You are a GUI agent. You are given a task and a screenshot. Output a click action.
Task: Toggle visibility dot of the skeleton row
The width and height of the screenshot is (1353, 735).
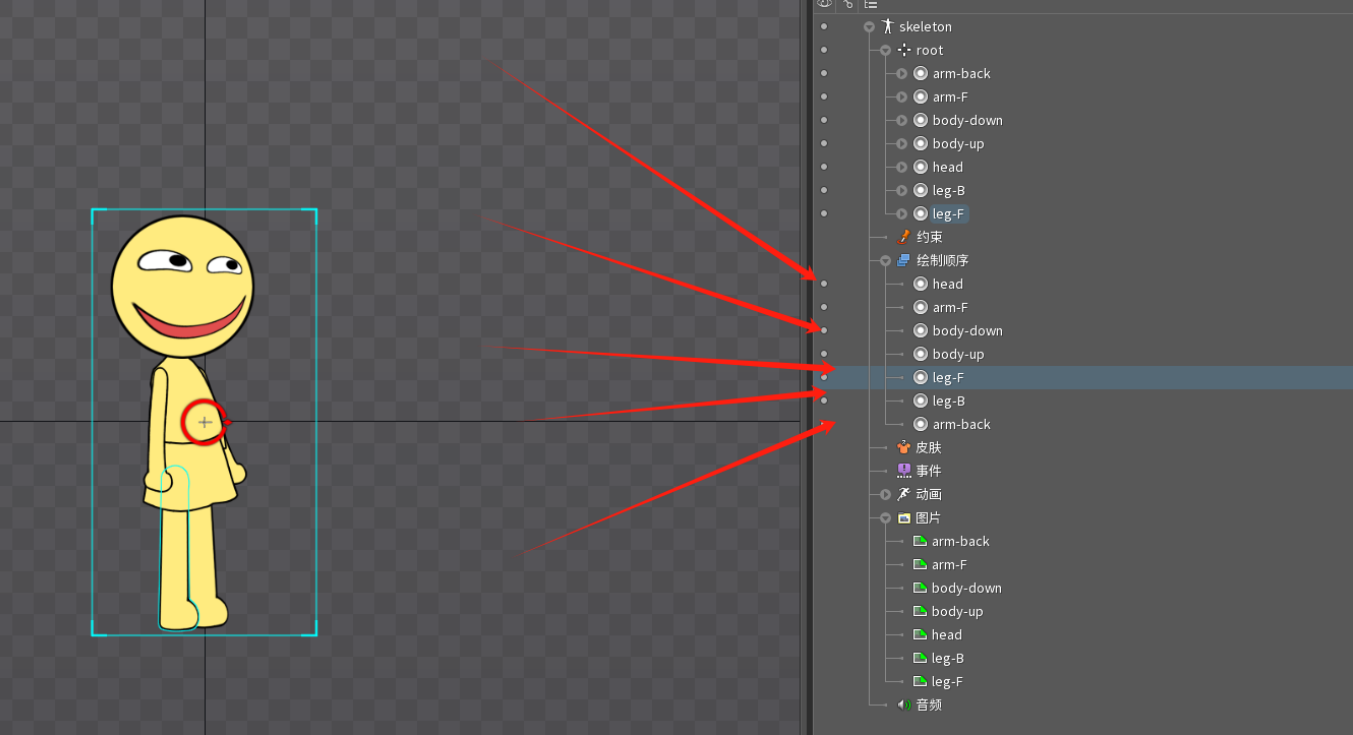(824, 27)
